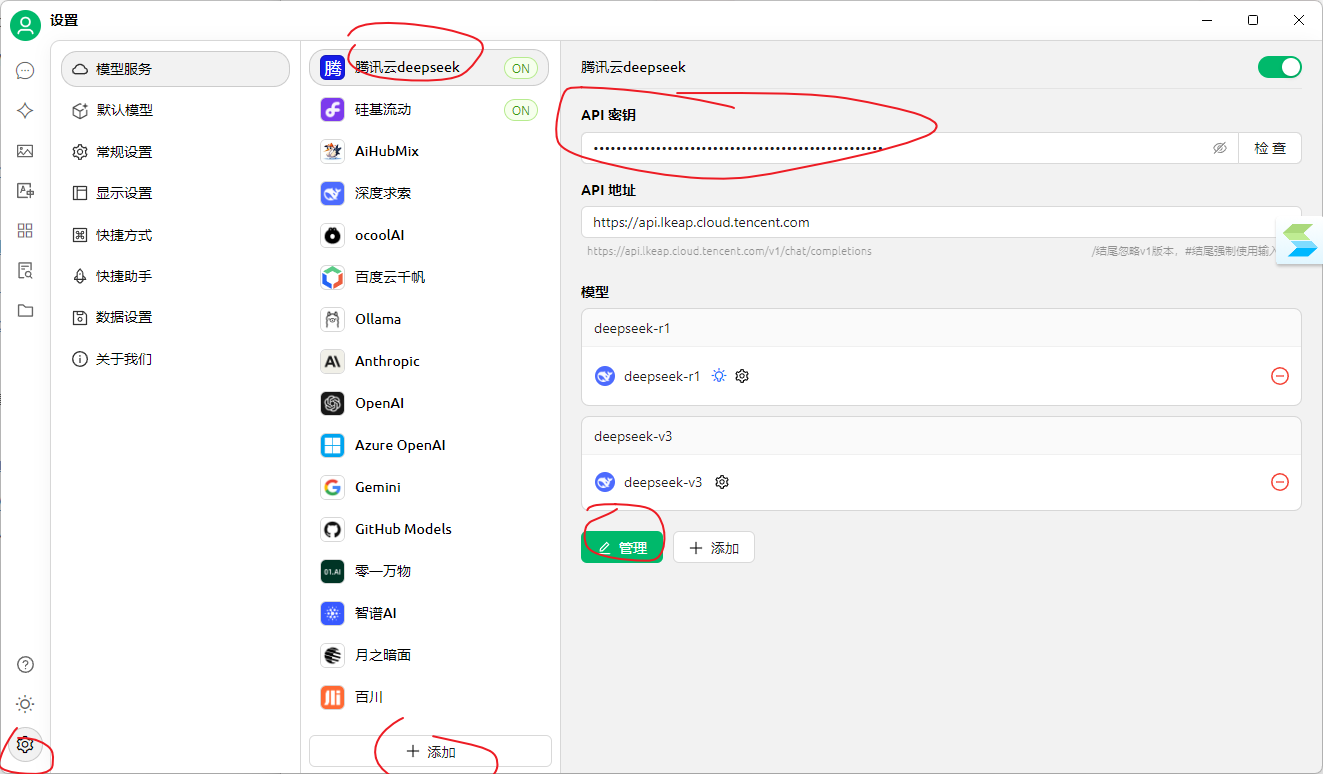Select the 智谱AI provider

click(x=429, y=613)
